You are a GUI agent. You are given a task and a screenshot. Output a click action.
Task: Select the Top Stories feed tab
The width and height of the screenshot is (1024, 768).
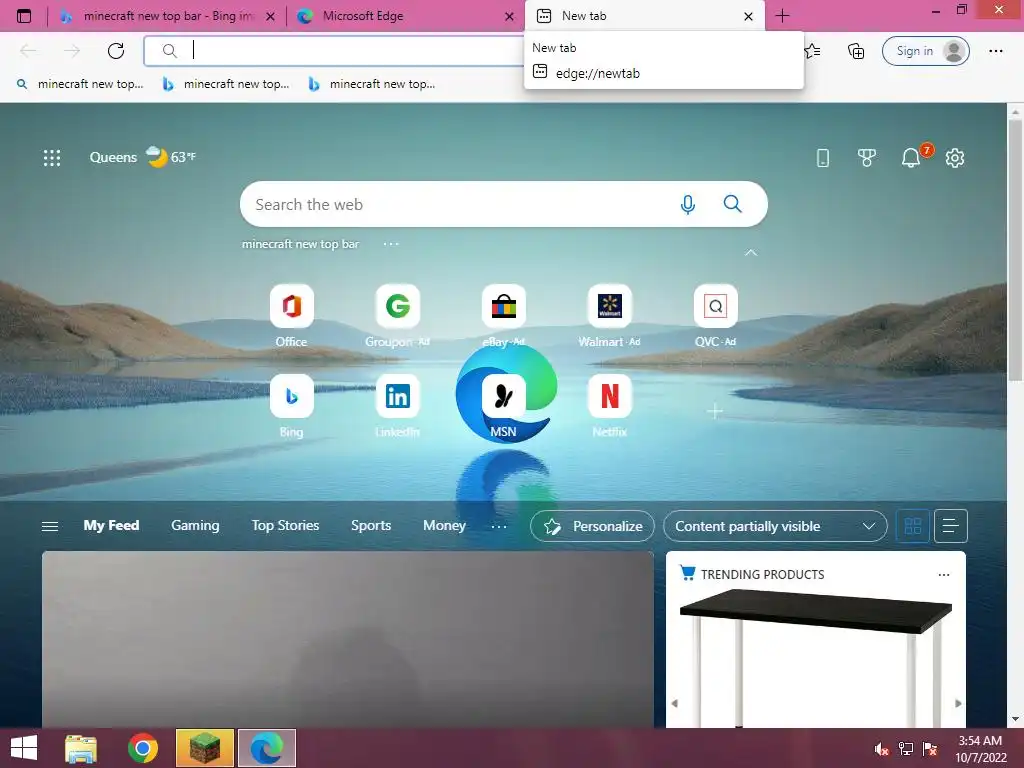(x=285, y=526)
